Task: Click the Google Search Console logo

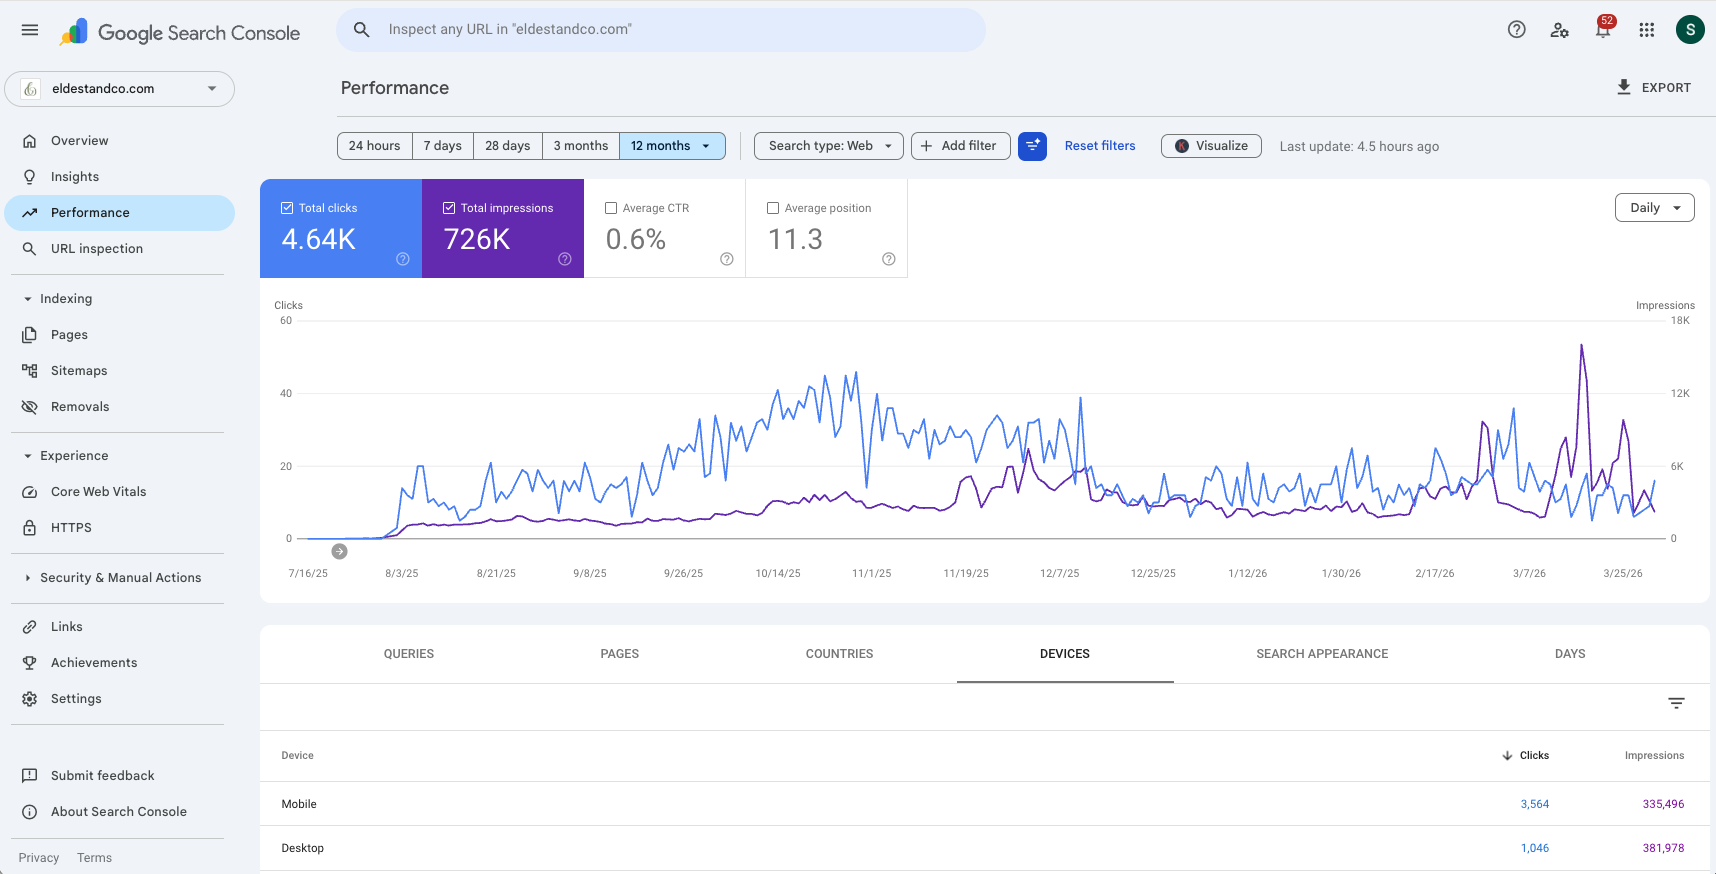Action: click(180, 32)
